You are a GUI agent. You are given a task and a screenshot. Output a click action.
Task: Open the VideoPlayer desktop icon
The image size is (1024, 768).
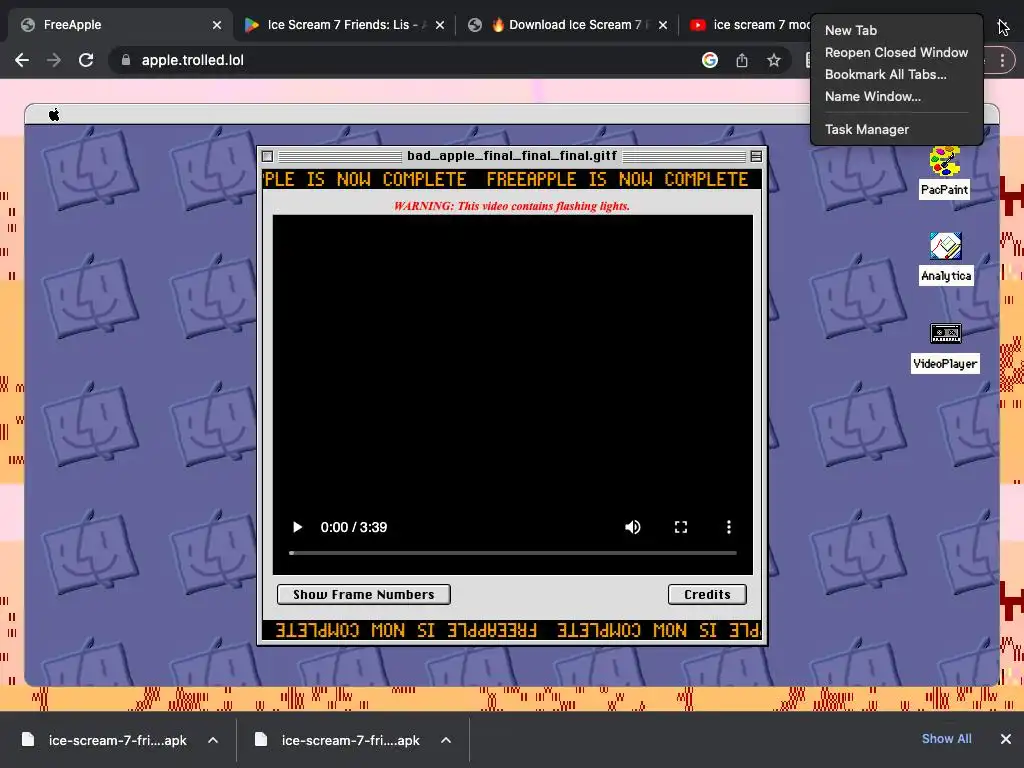point(945,348)
